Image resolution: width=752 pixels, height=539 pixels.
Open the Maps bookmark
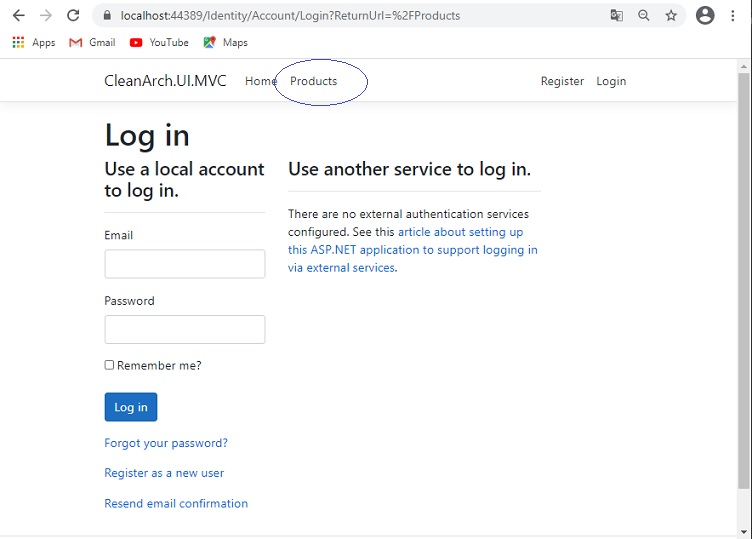[225, 43]
